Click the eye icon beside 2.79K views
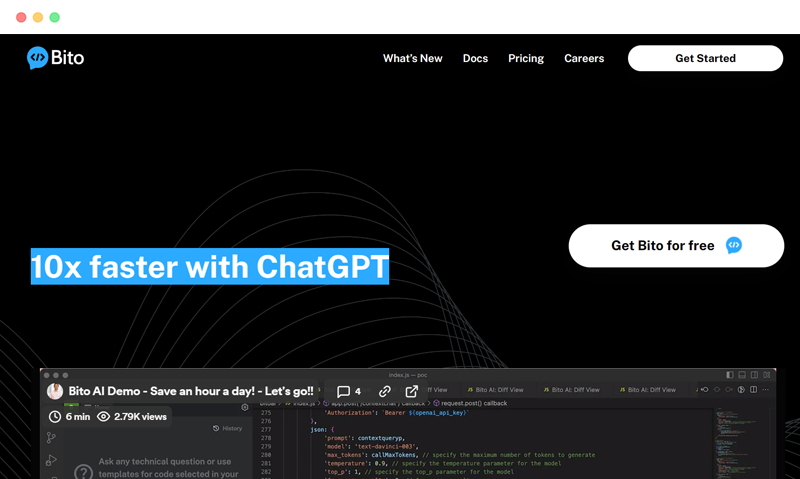Screen dimensions: 800x479 [x=103, y=417]
